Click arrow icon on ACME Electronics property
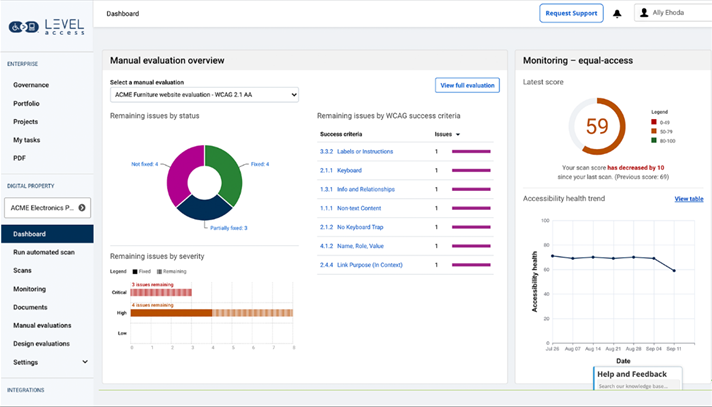Screen dimensions: 712x407 pos(82,208)
